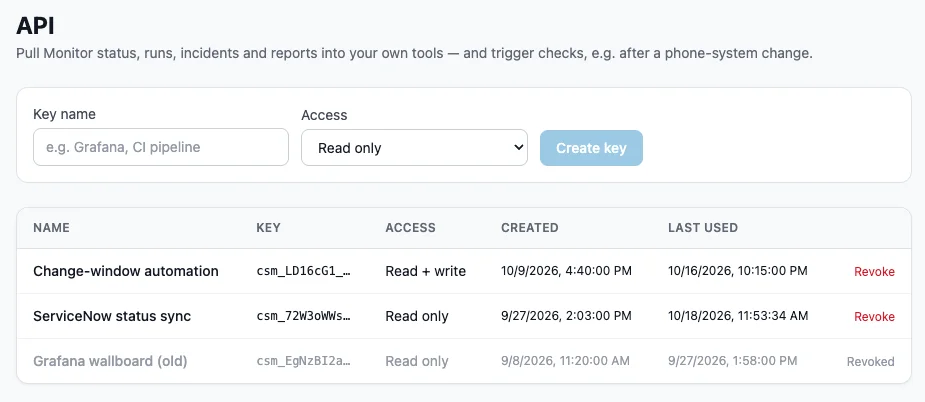The width and height of the screenshot is (925, 402).
Task: Revoke the ServiceNow status sync key
Action: (874, 316)
